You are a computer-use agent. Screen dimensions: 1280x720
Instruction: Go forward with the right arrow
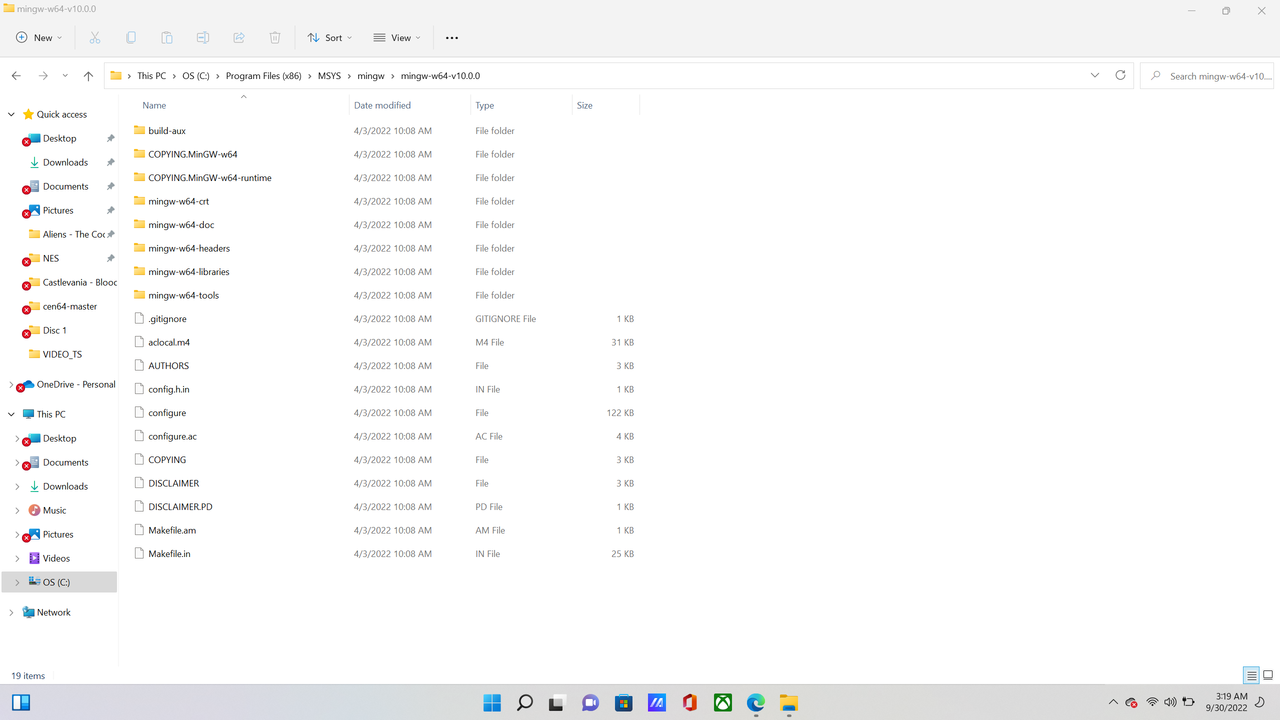(43, 76)
